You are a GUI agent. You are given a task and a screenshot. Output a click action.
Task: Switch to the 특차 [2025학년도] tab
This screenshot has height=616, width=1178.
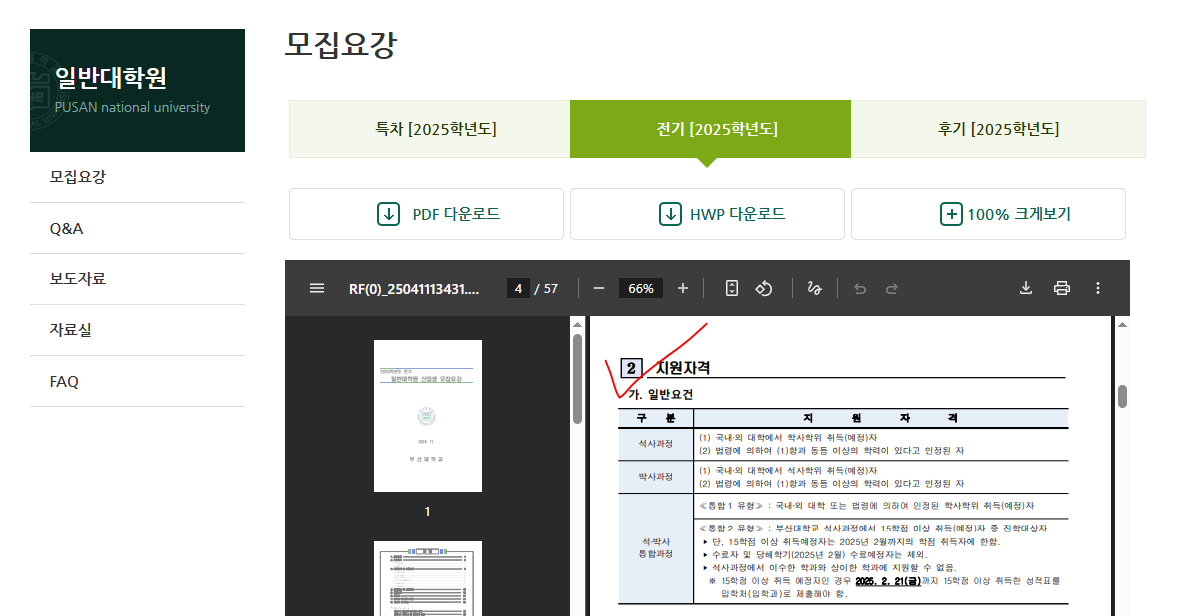tap(430, 129)
